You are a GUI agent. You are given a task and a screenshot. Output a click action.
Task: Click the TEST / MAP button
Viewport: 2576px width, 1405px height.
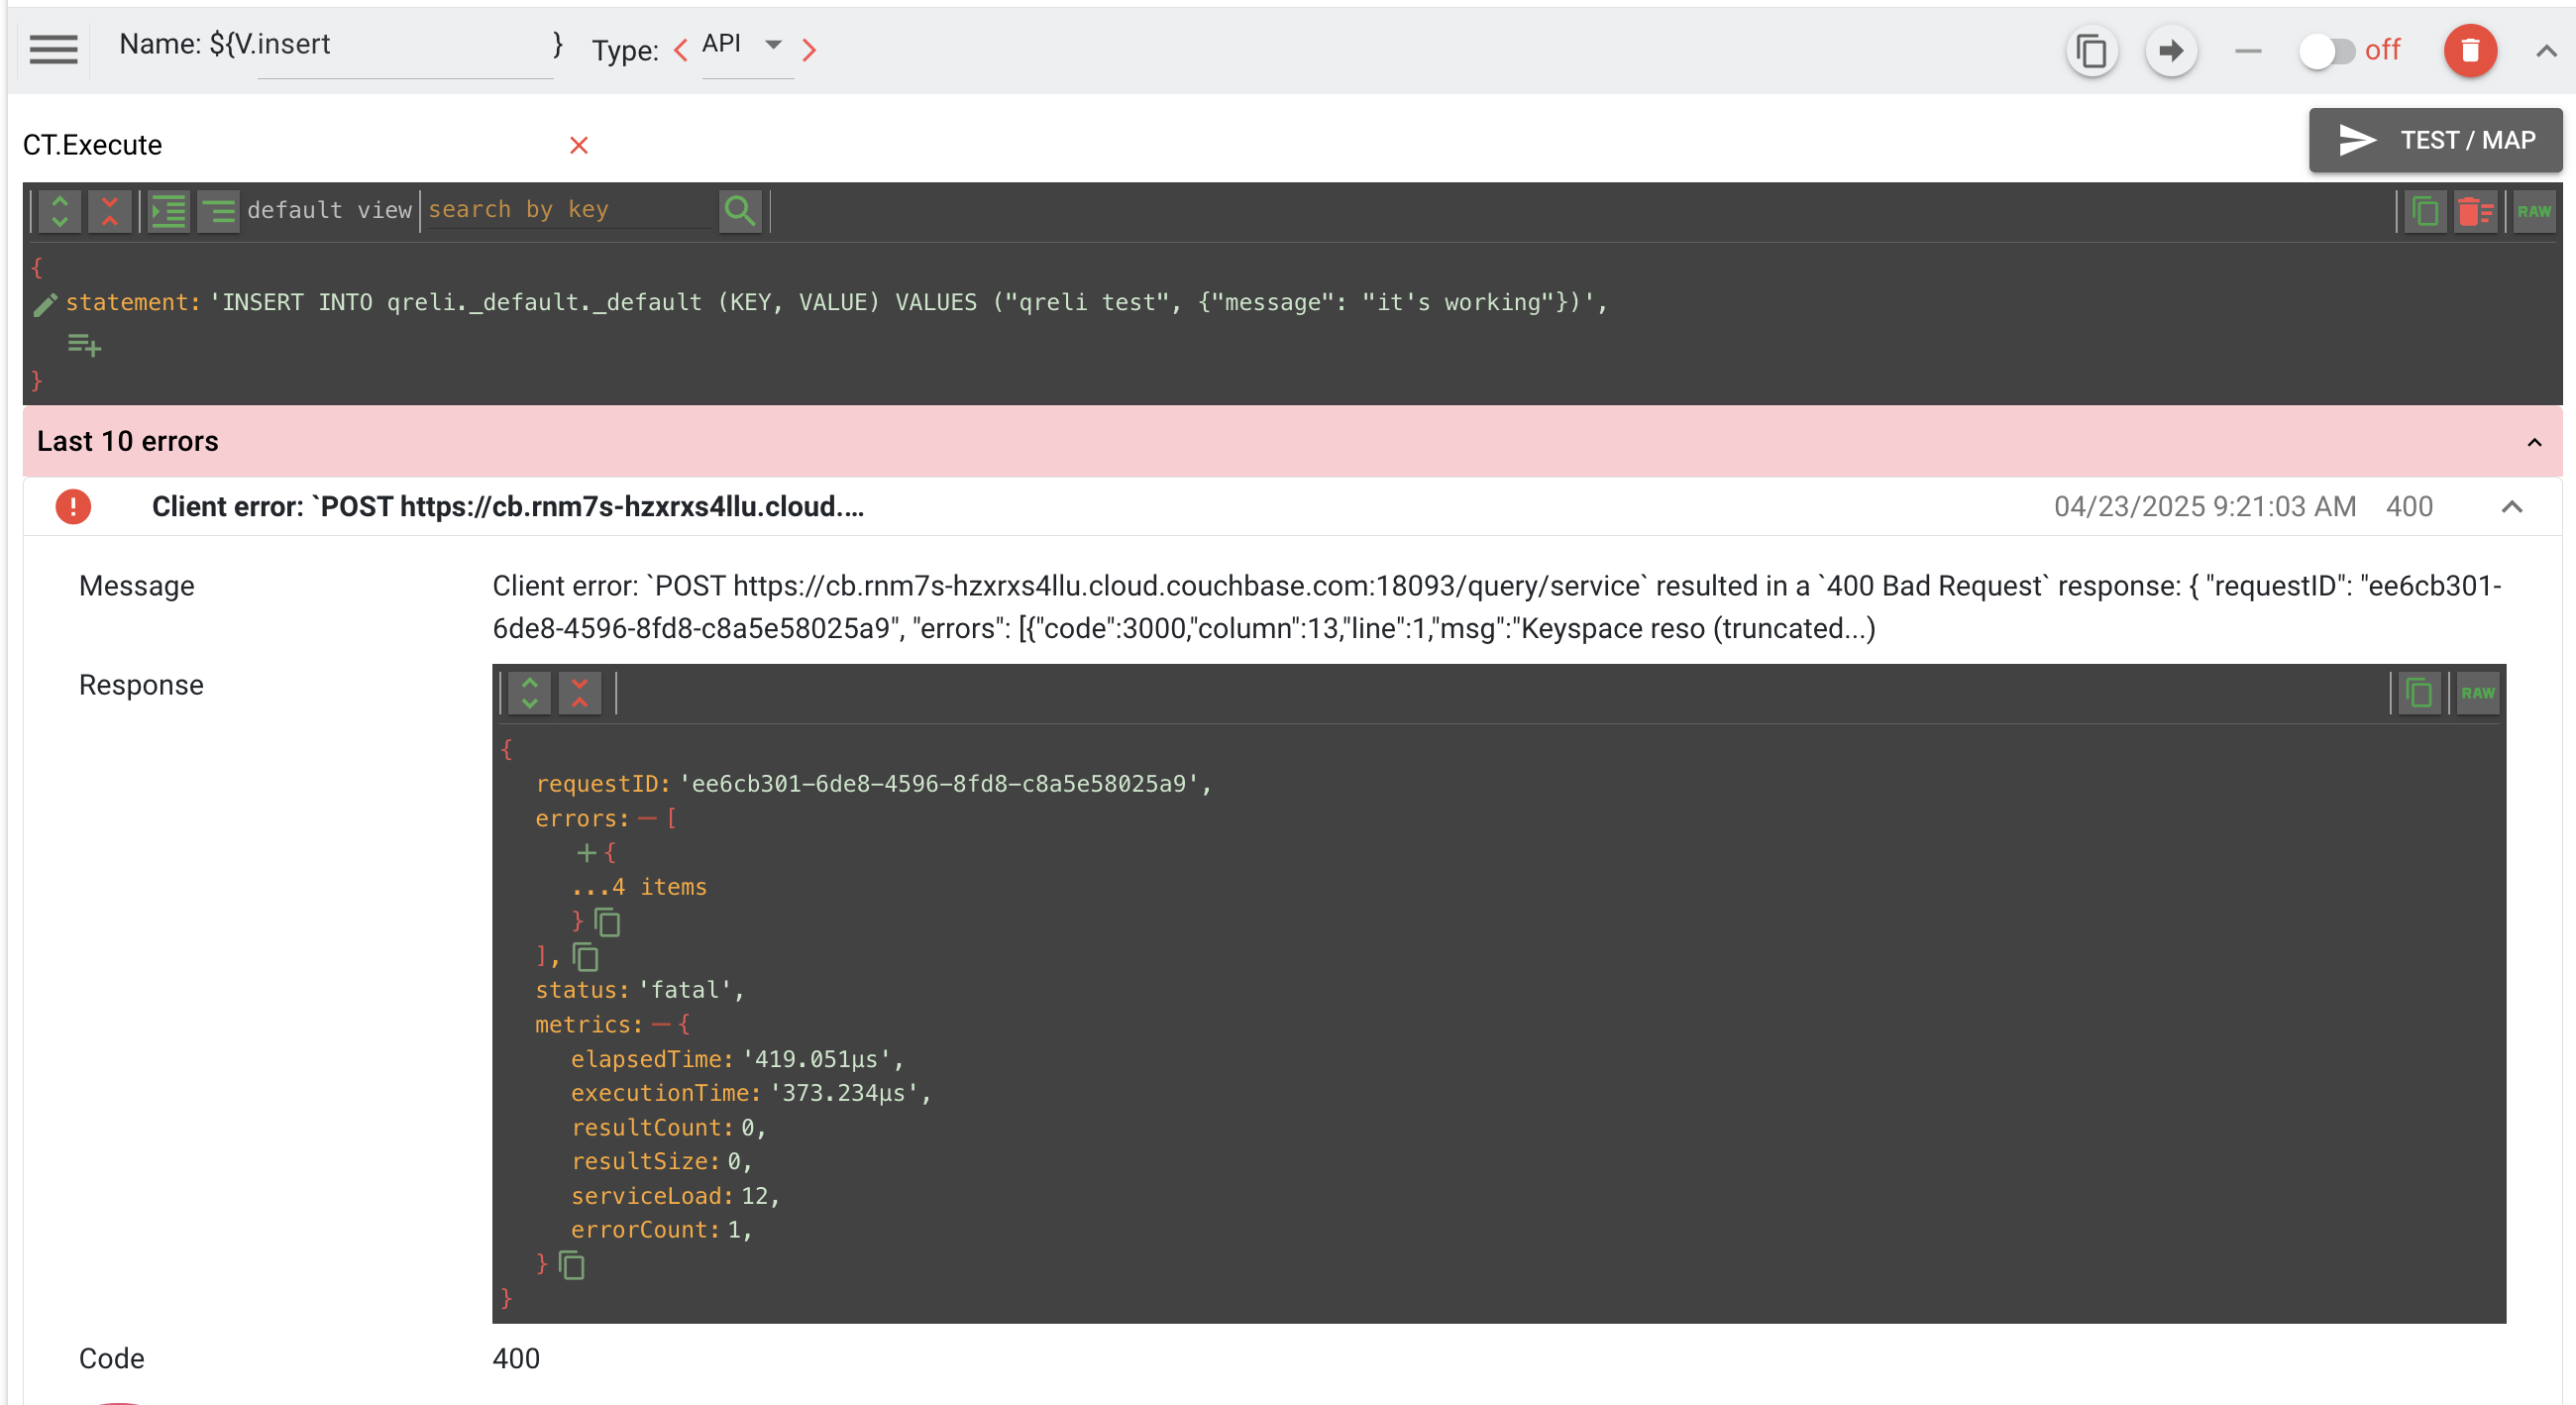pyautogui.click(x=2434, y=140)
